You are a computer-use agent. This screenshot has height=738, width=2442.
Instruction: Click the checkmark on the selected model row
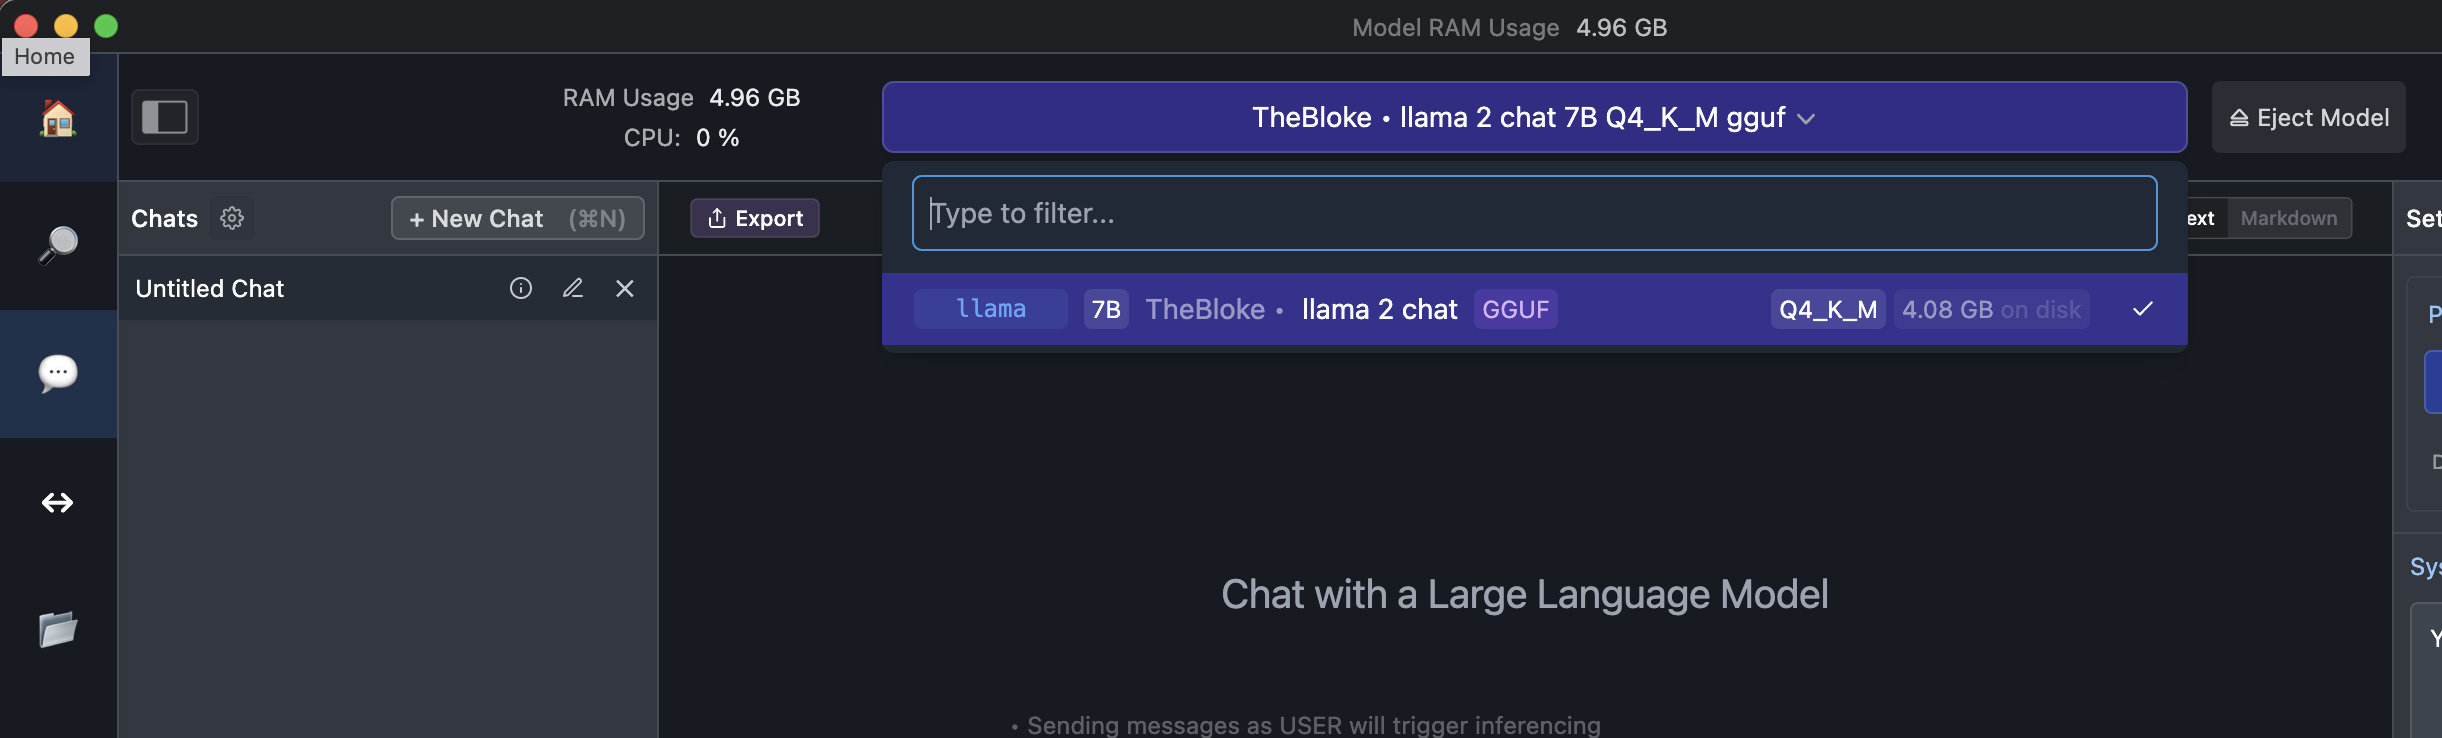[2143, 309]
